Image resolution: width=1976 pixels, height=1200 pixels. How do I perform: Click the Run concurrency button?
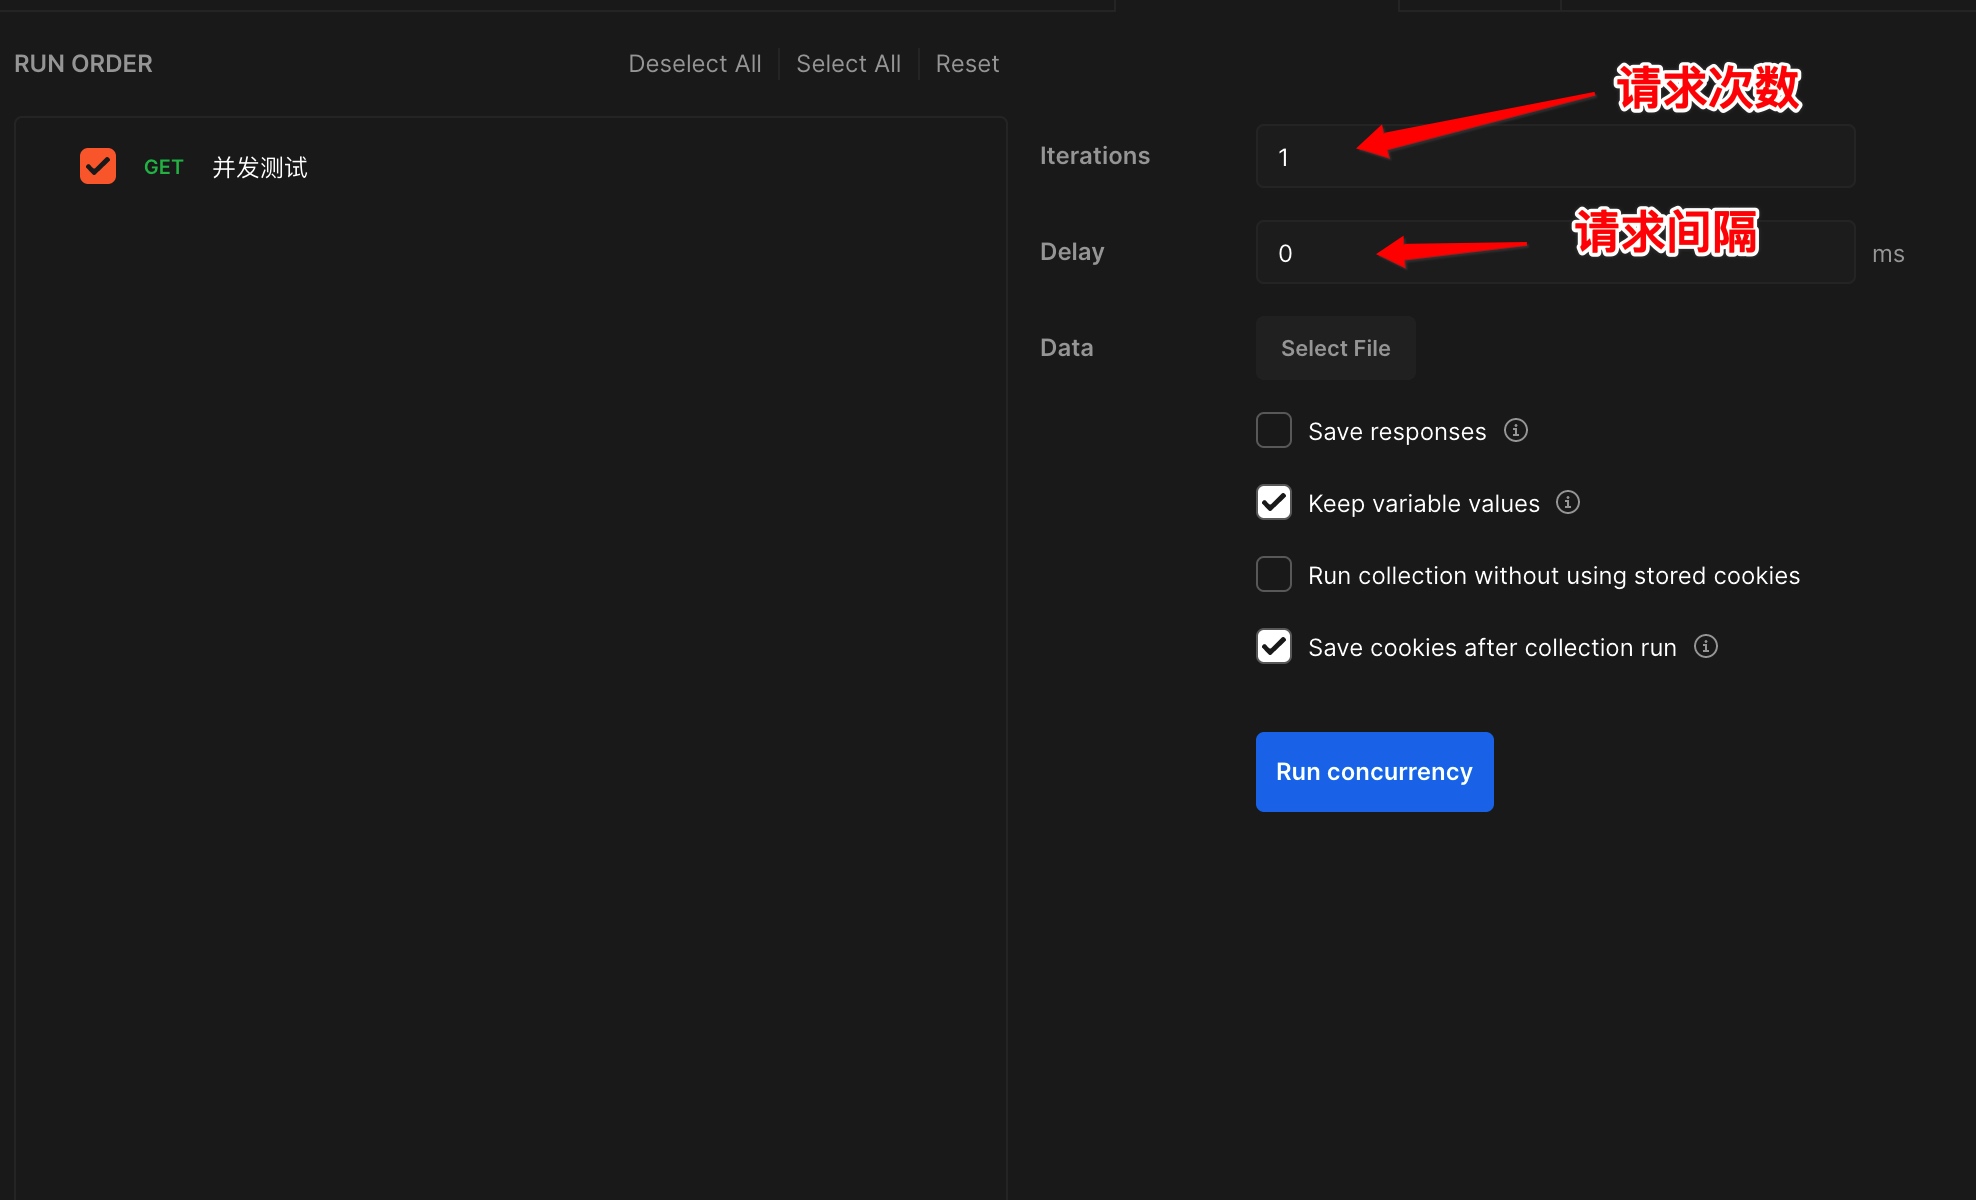coord(1373,772)
